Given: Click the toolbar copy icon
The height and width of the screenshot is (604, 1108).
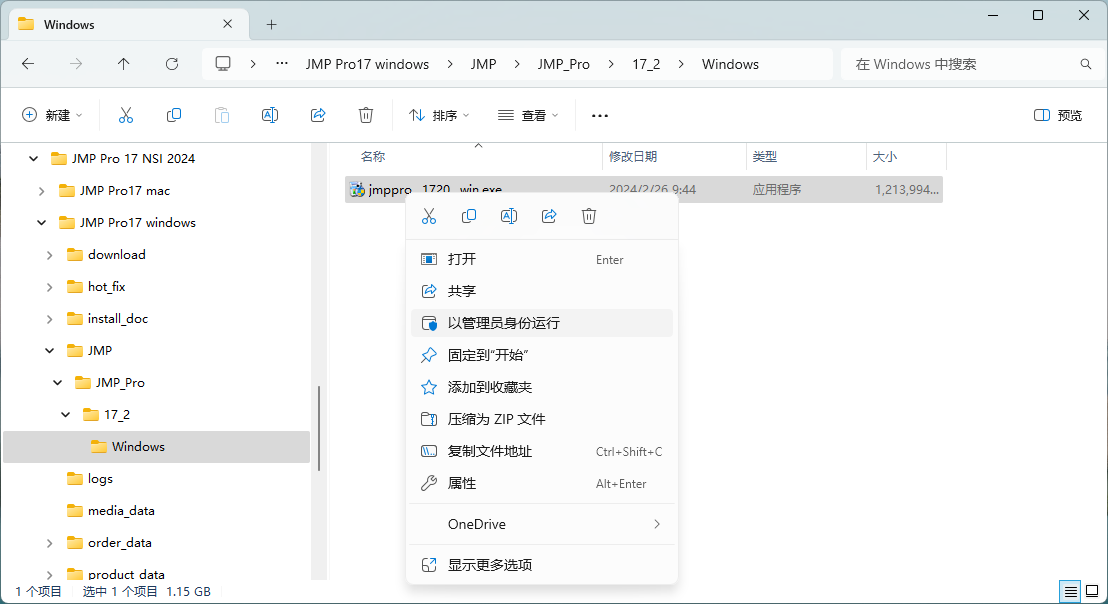Looking at the screenshot, I should 174,115.
